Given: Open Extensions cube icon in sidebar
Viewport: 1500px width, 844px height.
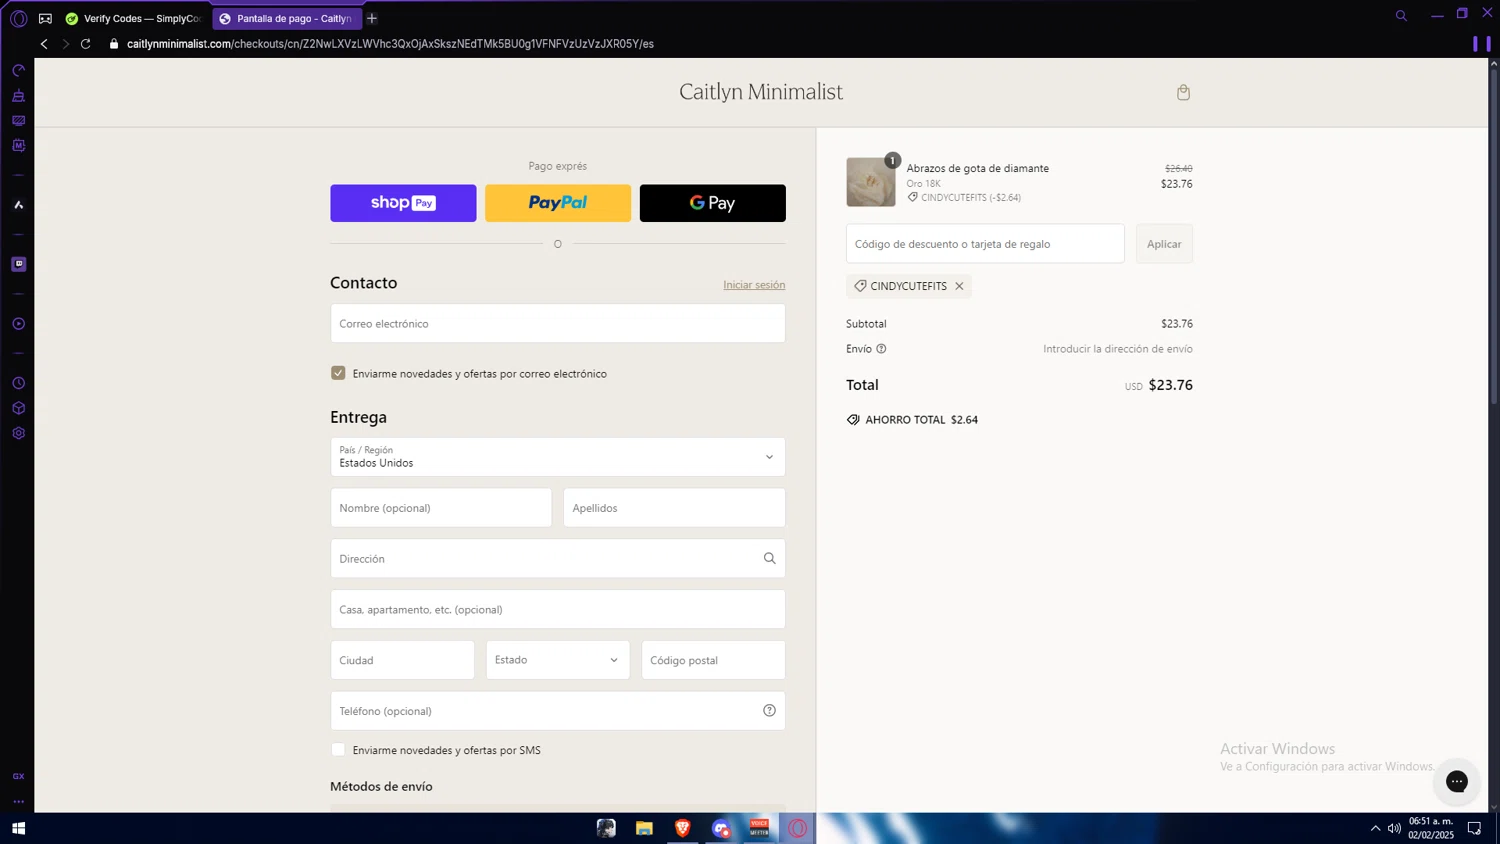Looking at the screenshot, I should click(x=18, y=408).
